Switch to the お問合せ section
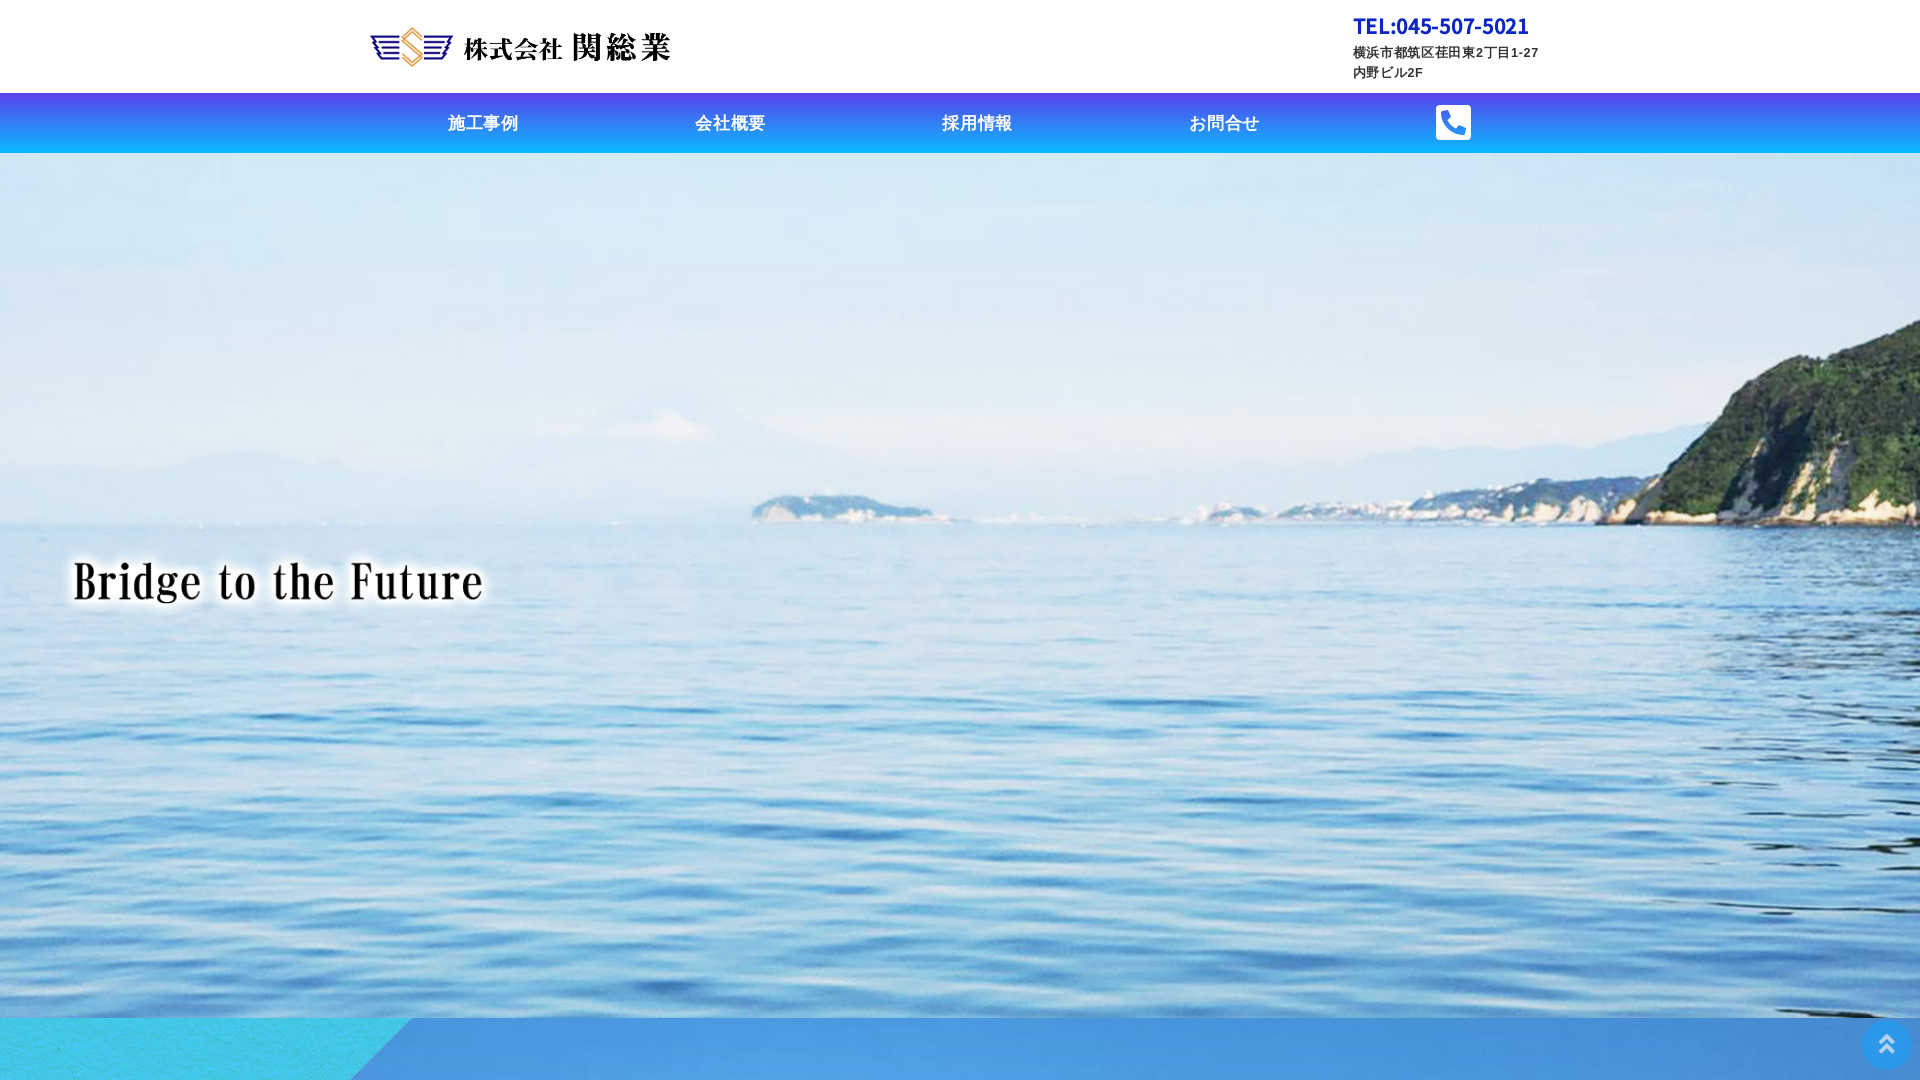This screenshot has width=1920, height=1080. 1224,122
